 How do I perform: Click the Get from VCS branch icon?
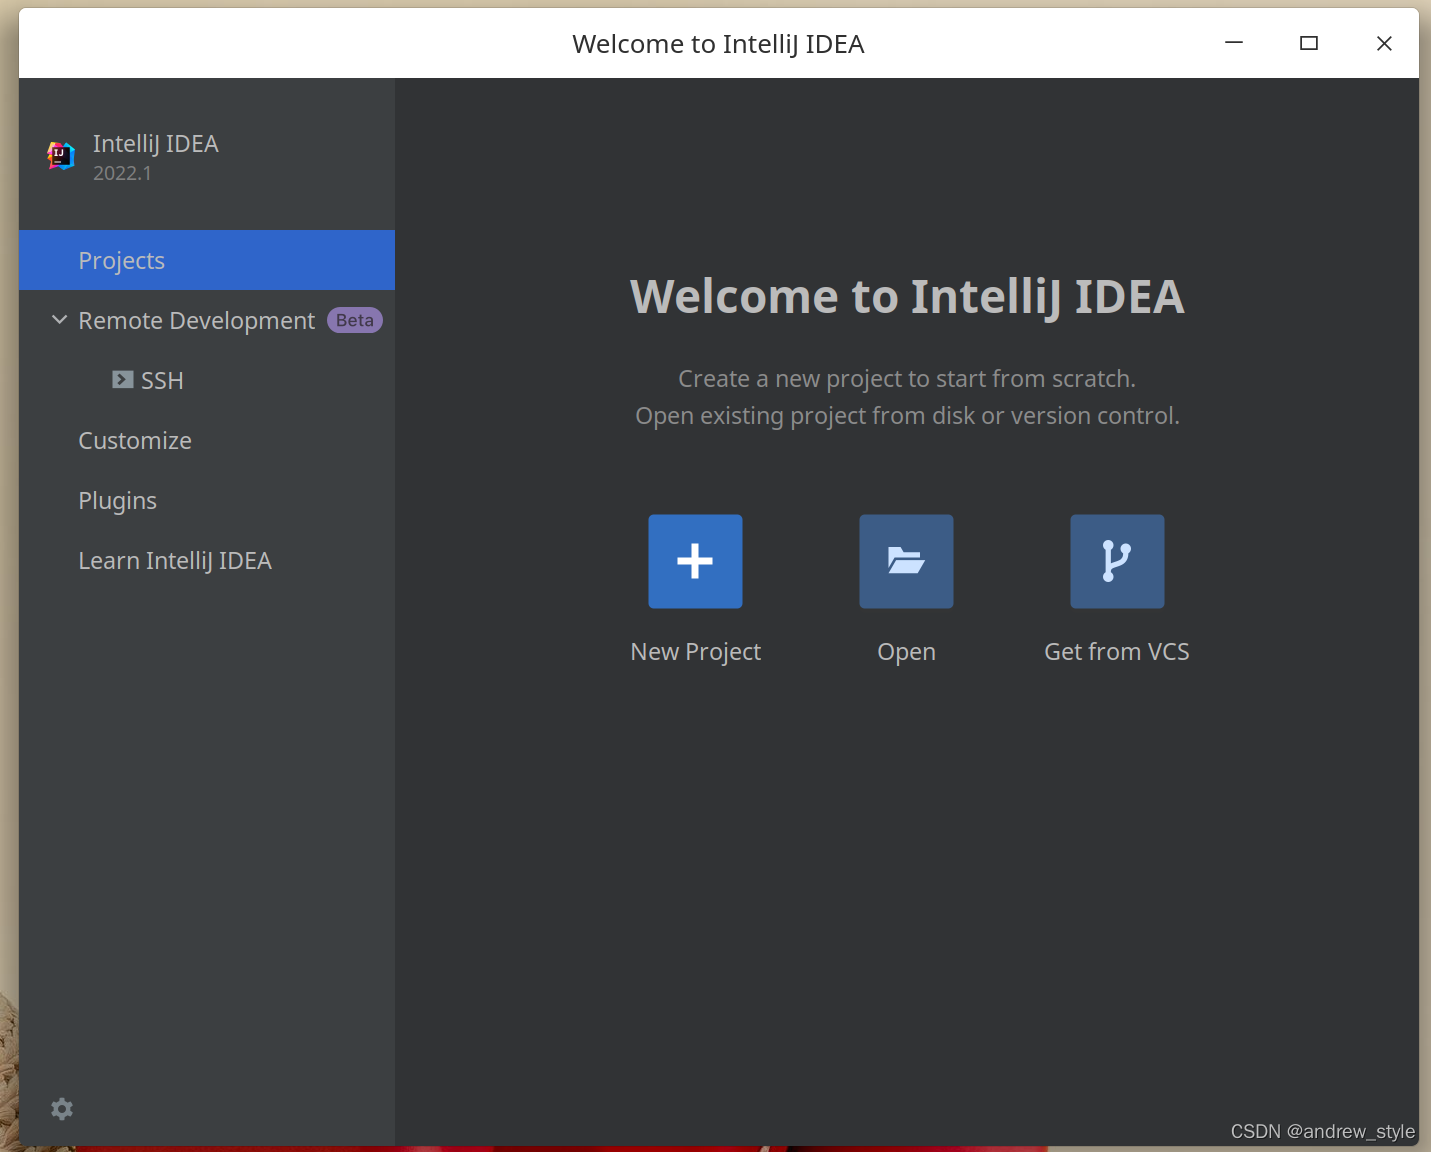[x=1117, y=561]
